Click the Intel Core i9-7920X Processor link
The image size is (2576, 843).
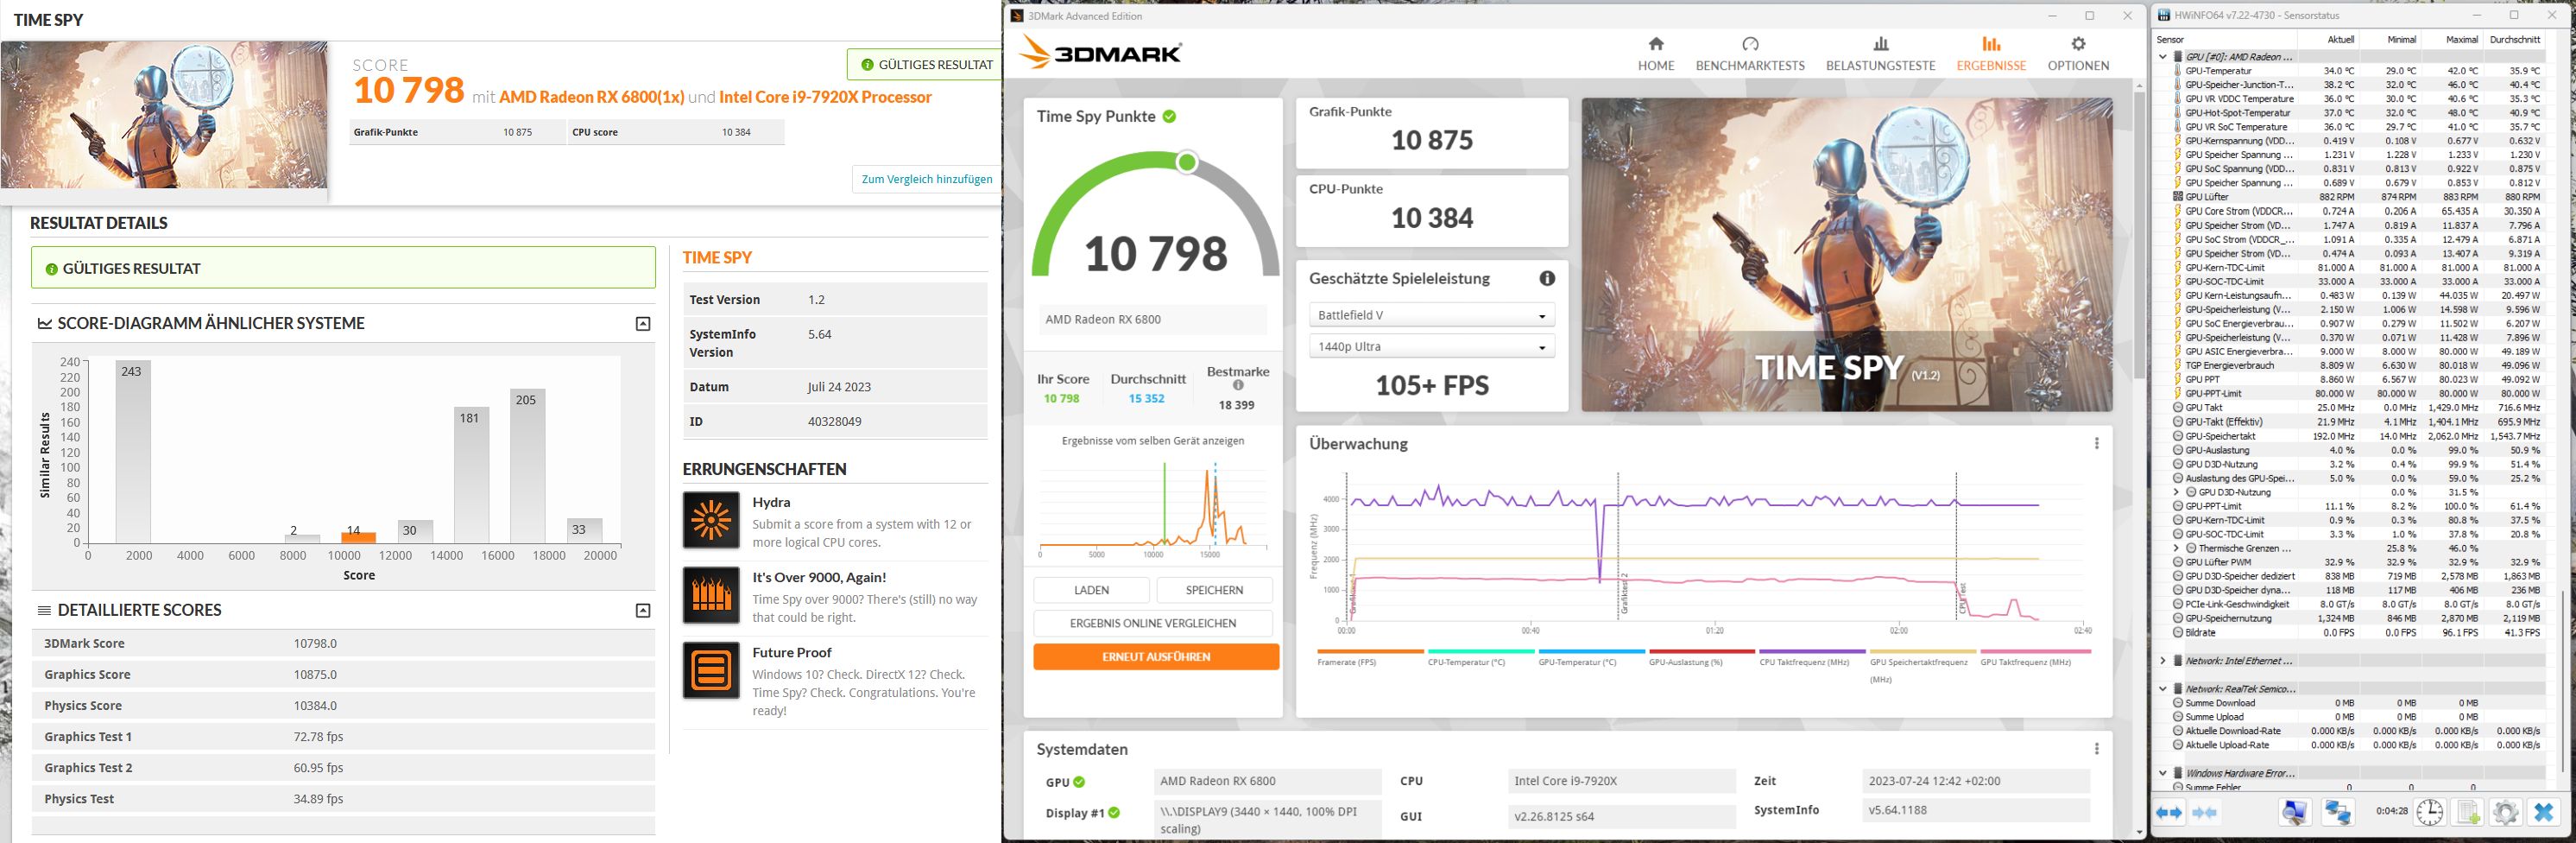pyautogui.click(x=825, y=97)
